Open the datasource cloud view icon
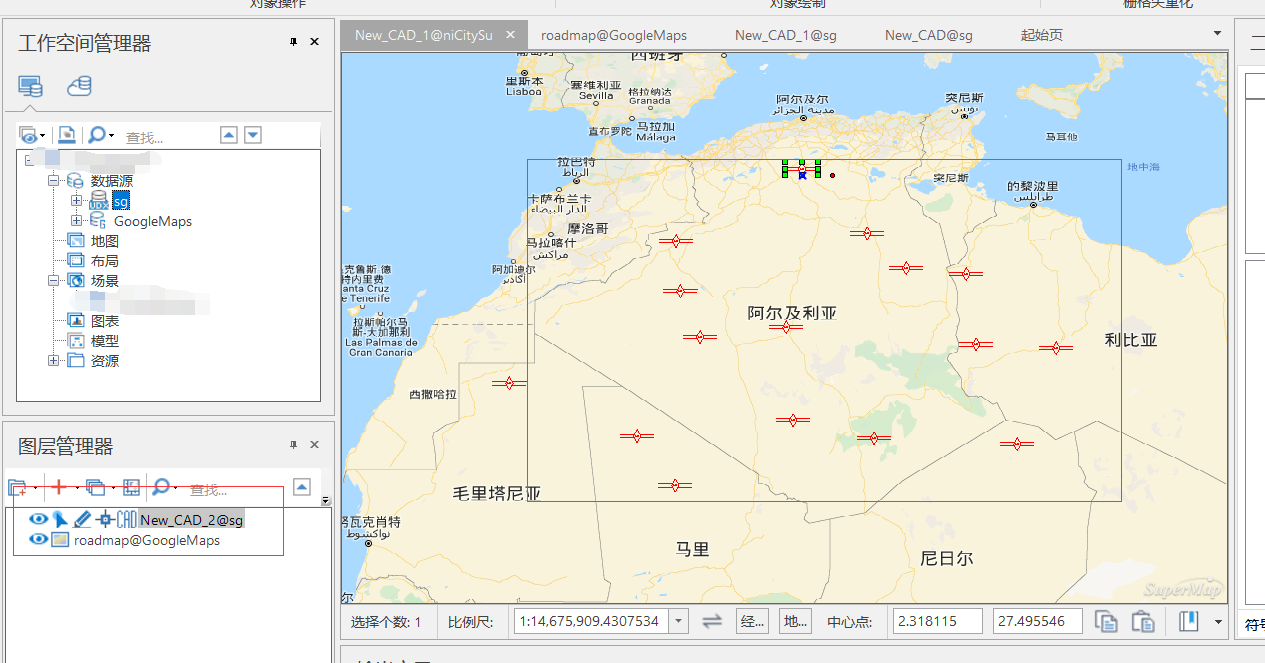 tap(79, 86)
